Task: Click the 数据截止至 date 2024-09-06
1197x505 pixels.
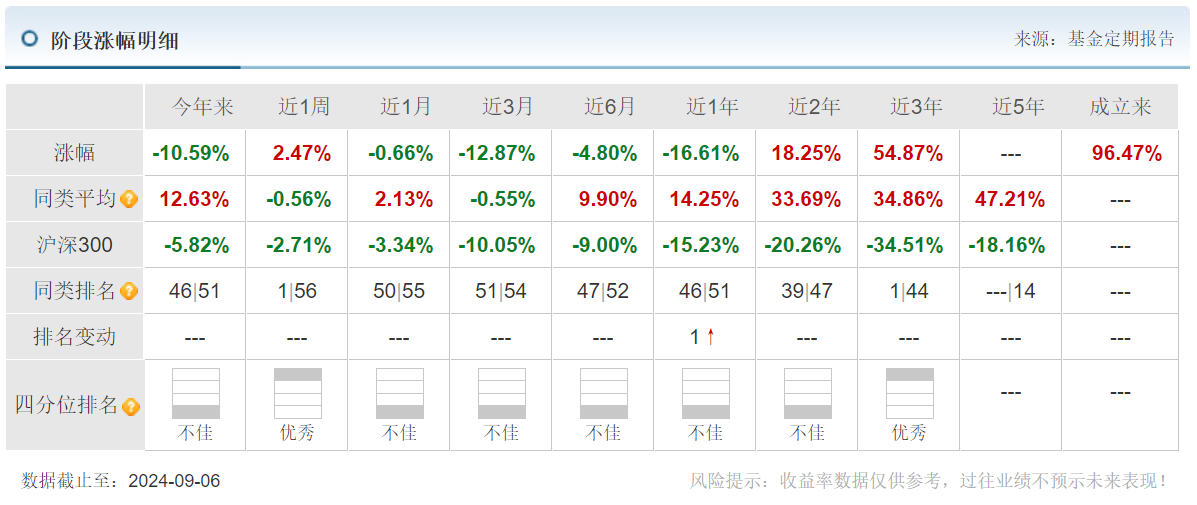Action: pos(174,481)
